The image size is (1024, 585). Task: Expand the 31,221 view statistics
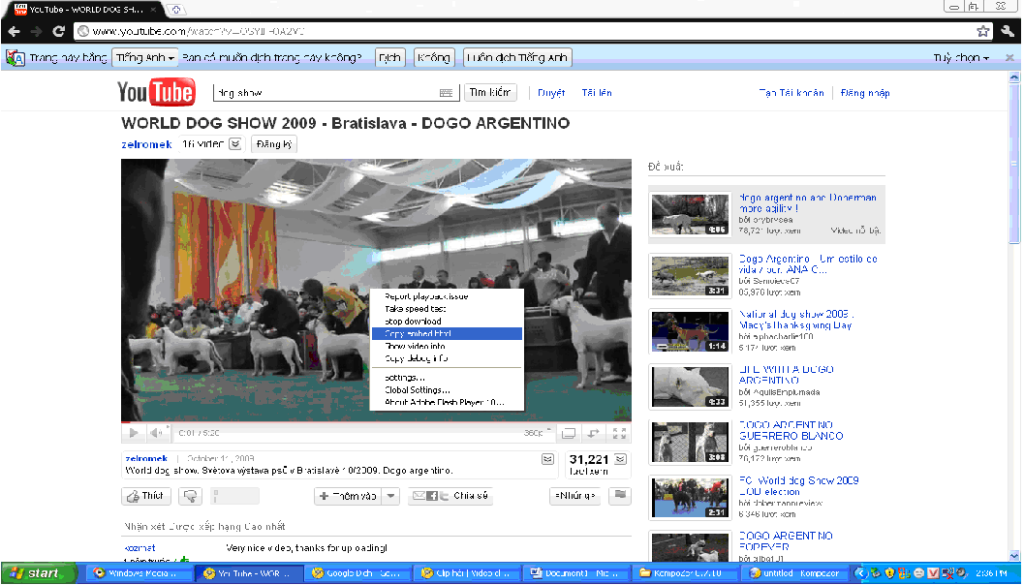pyautogui.click(x=620, y=460)
